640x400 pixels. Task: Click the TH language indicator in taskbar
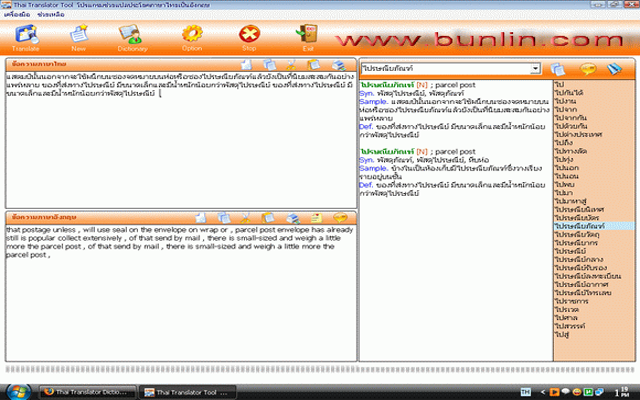click(x=526, y=392)
